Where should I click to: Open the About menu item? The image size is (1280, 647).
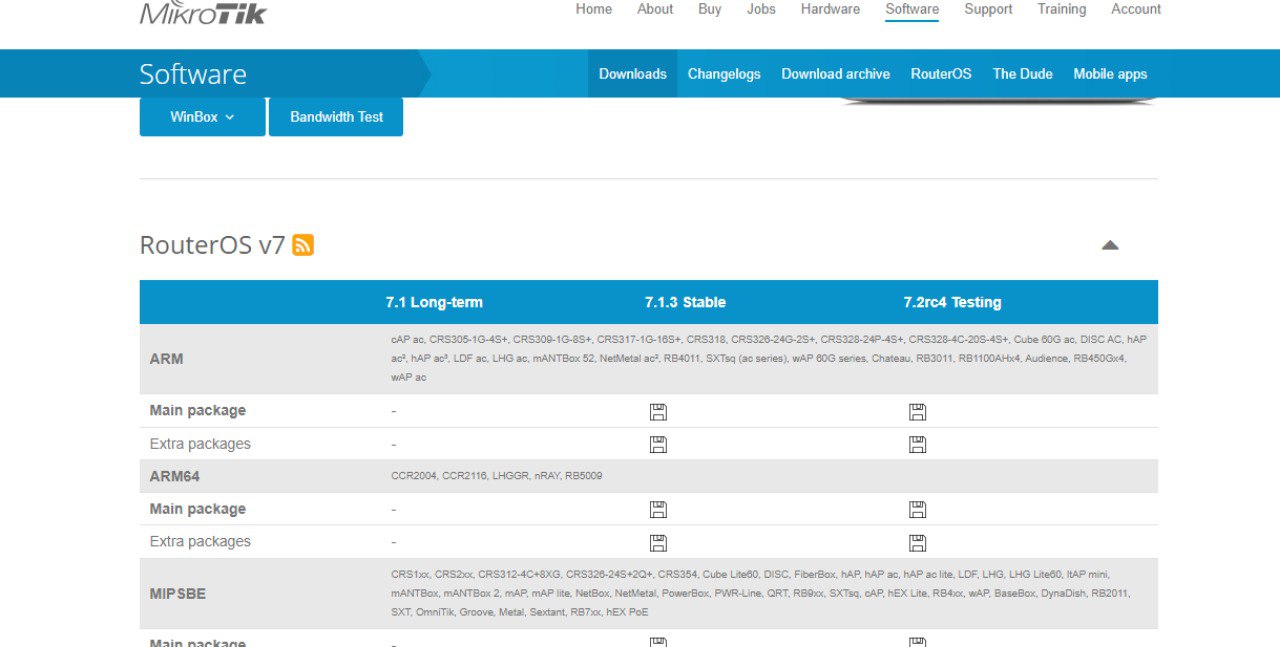(x=655, y=9)
